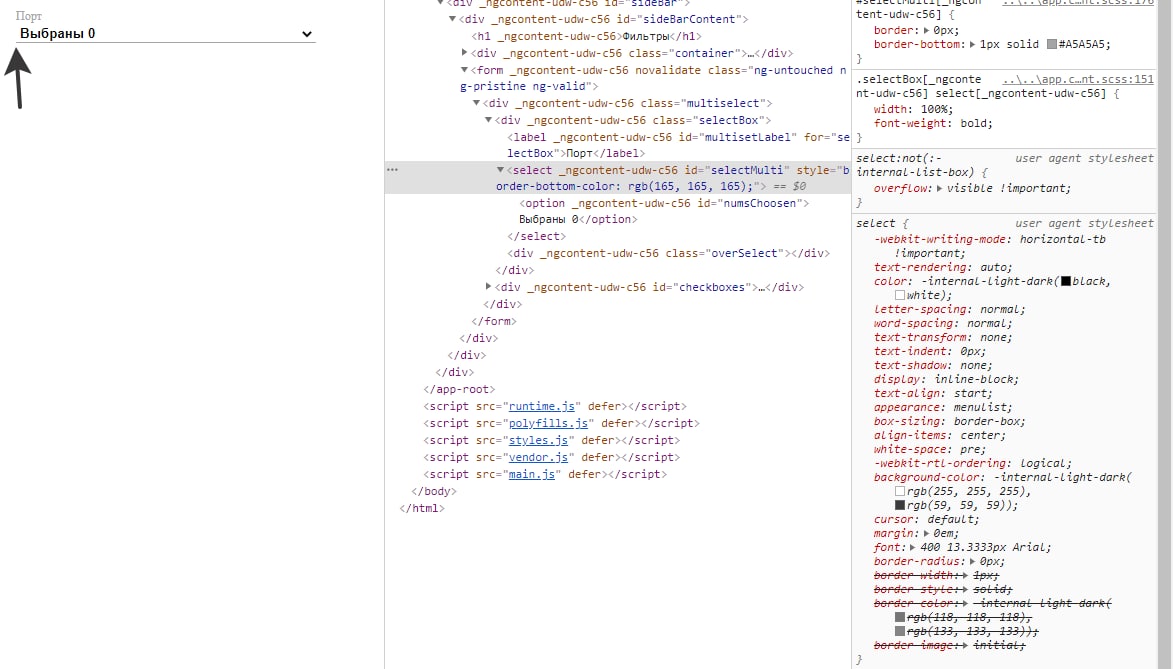This screenshot has width=1173, height=669.
Task: Select the closing html tag row
Action: (422, 509)
